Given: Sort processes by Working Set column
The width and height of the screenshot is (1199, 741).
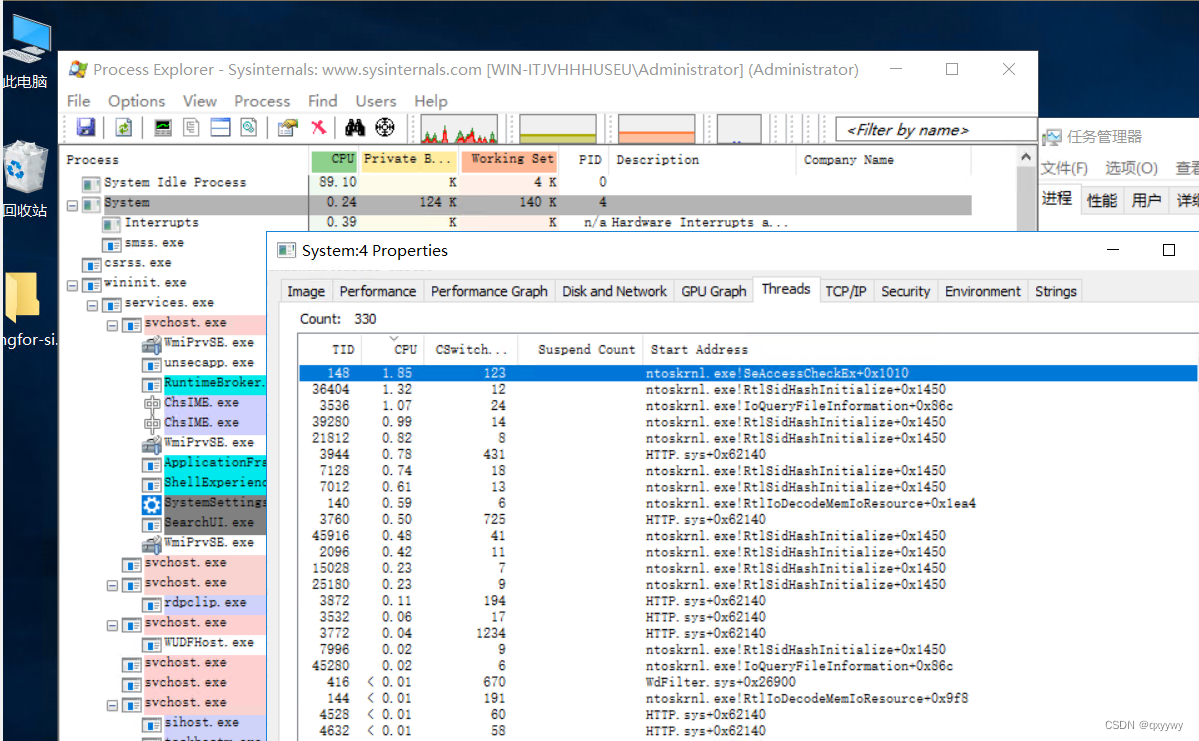Looking at the screenshot, I should [510, 159].
